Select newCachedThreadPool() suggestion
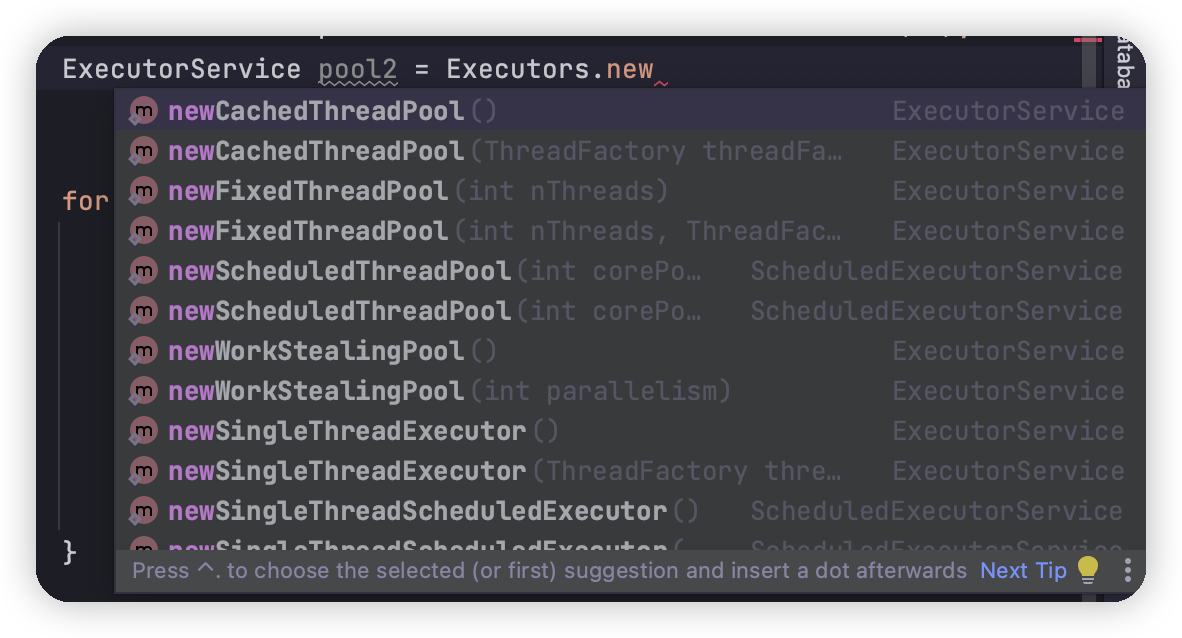Viewport: 1182px width, 638px height. point(629,111)
